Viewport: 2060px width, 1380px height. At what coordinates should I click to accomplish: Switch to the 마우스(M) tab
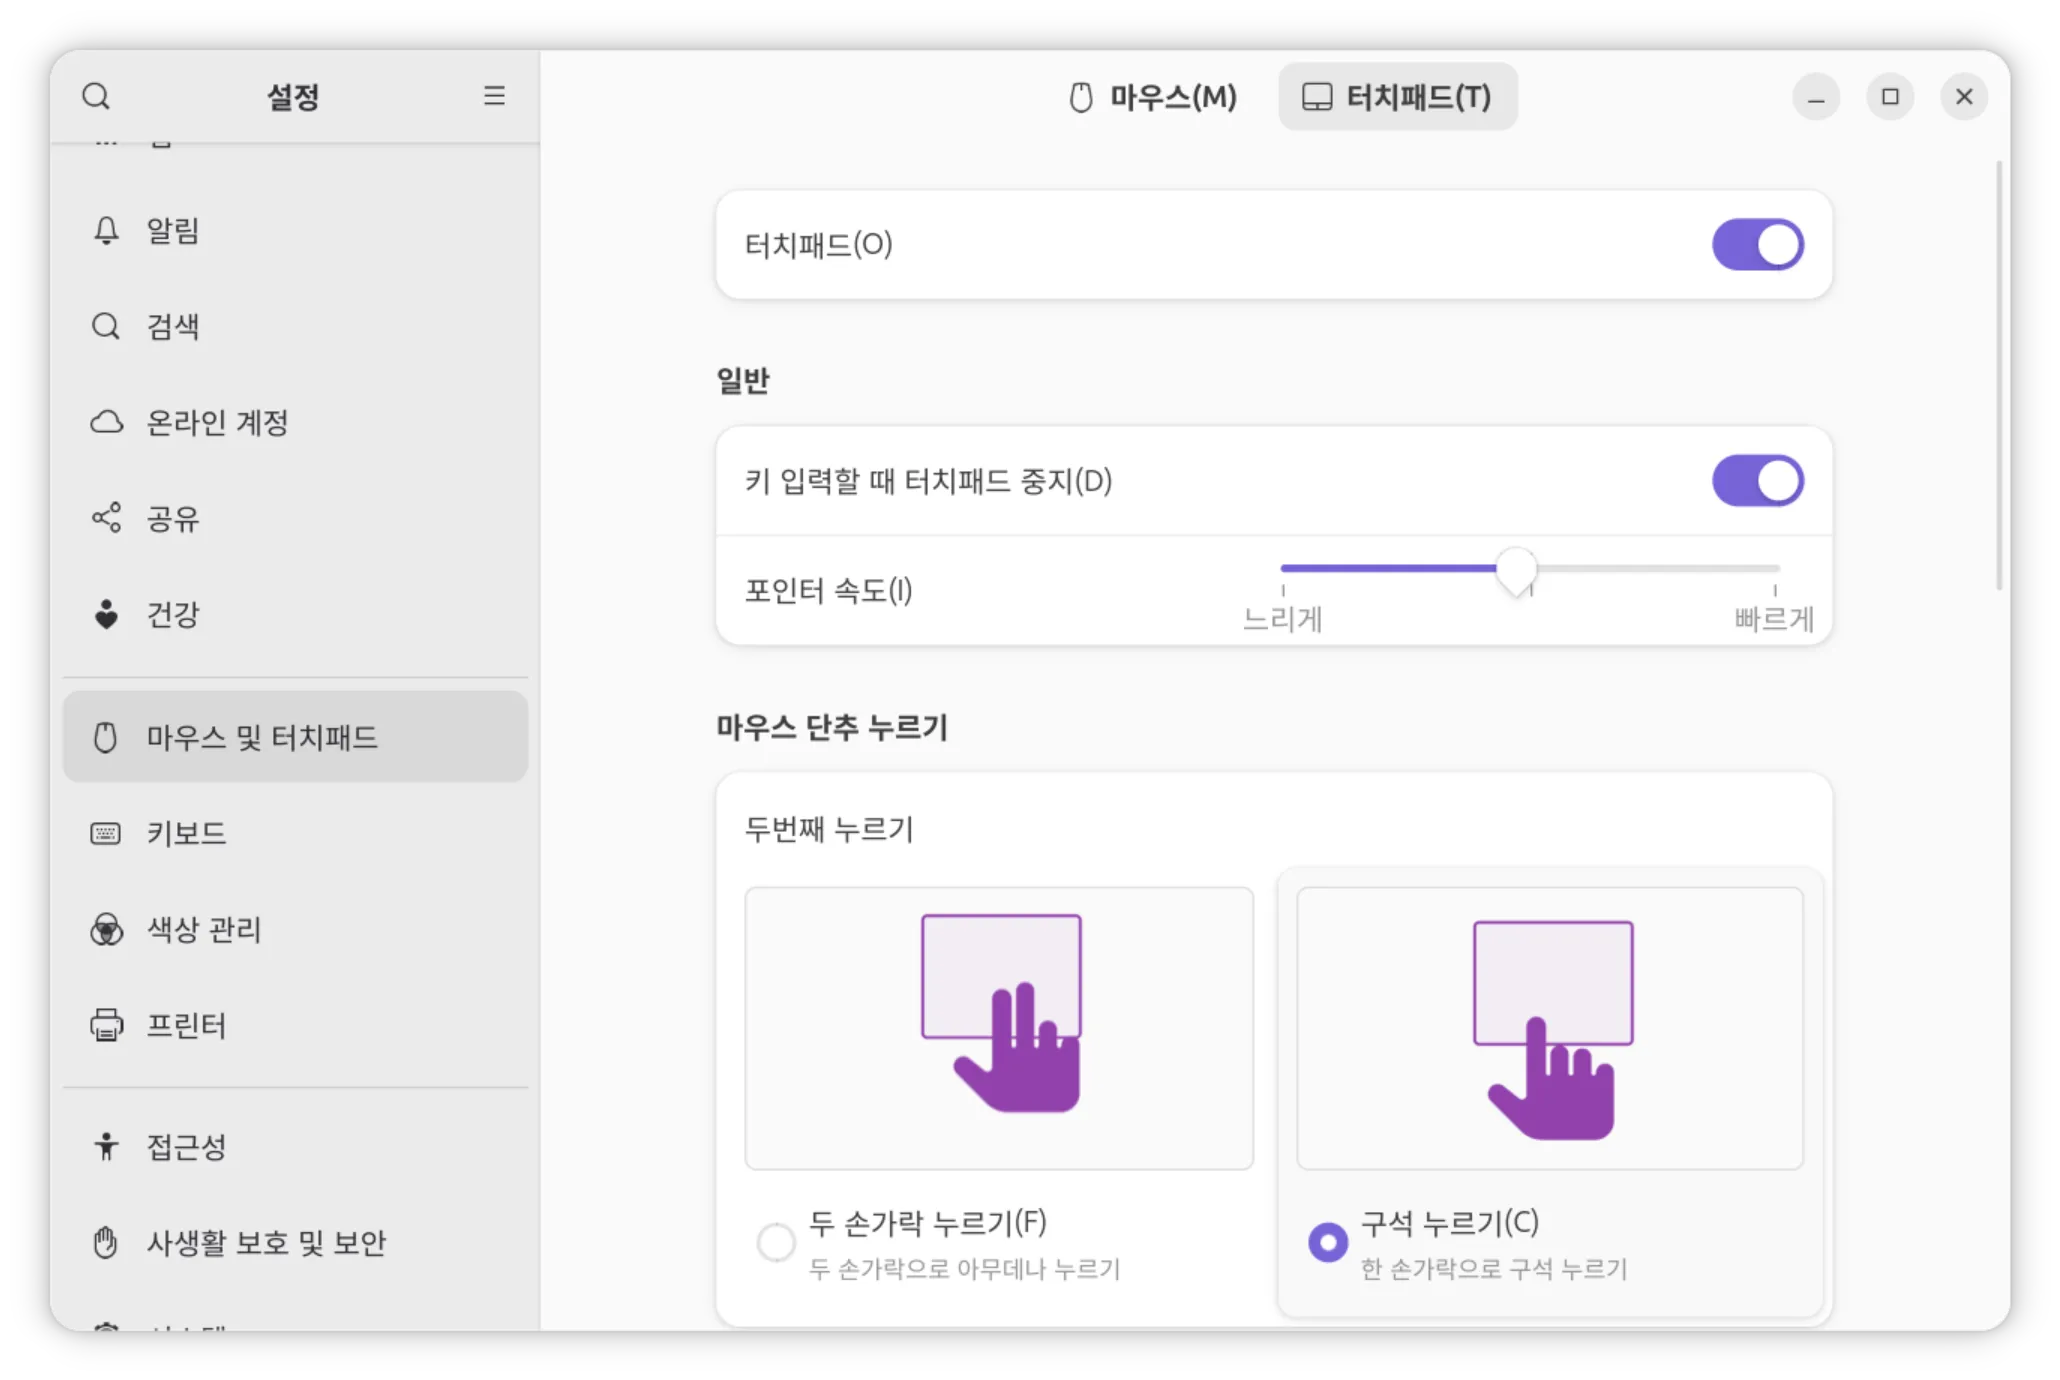point(1153,97)
